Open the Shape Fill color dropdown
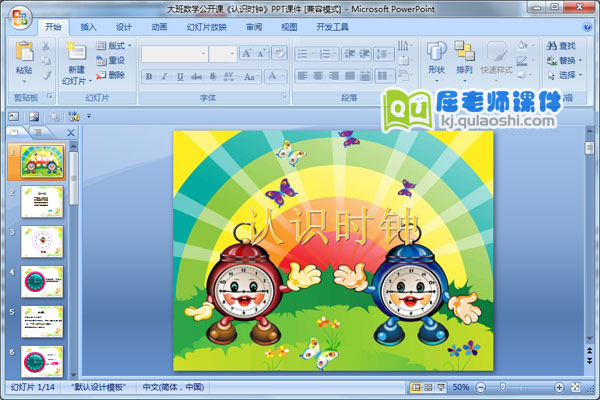The width and height of the screenshot is (600, 400). click(x=525, y=46)
